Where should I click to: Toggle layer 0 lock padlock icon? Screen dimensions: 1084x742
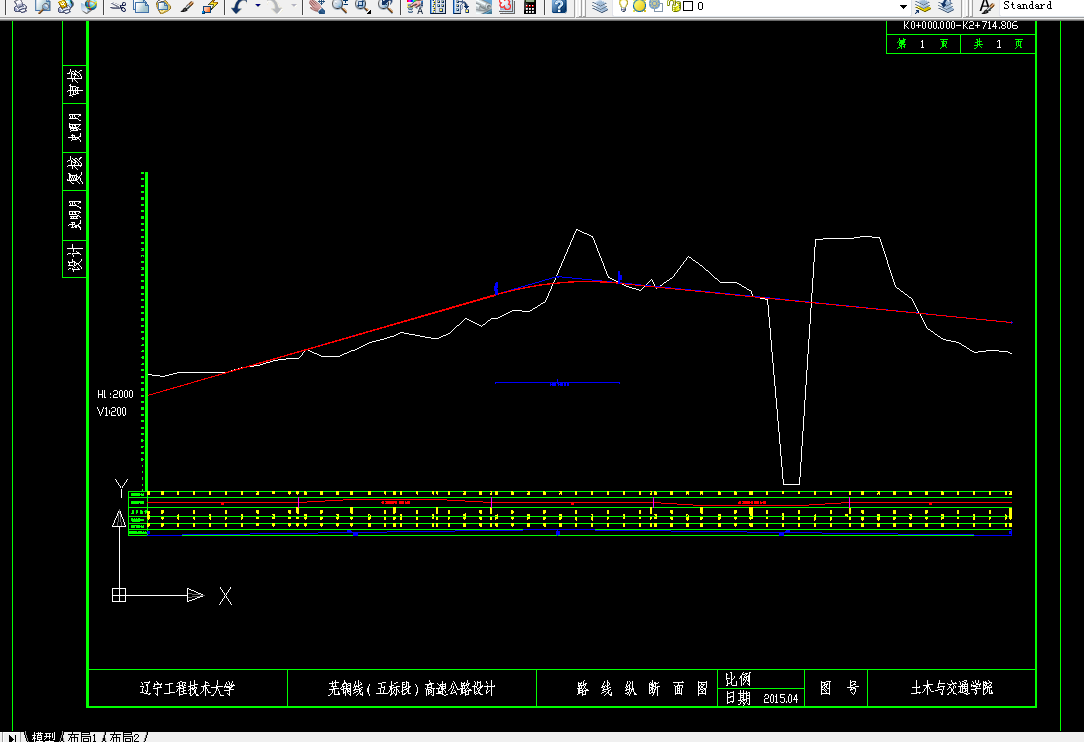tap(674, 6)
